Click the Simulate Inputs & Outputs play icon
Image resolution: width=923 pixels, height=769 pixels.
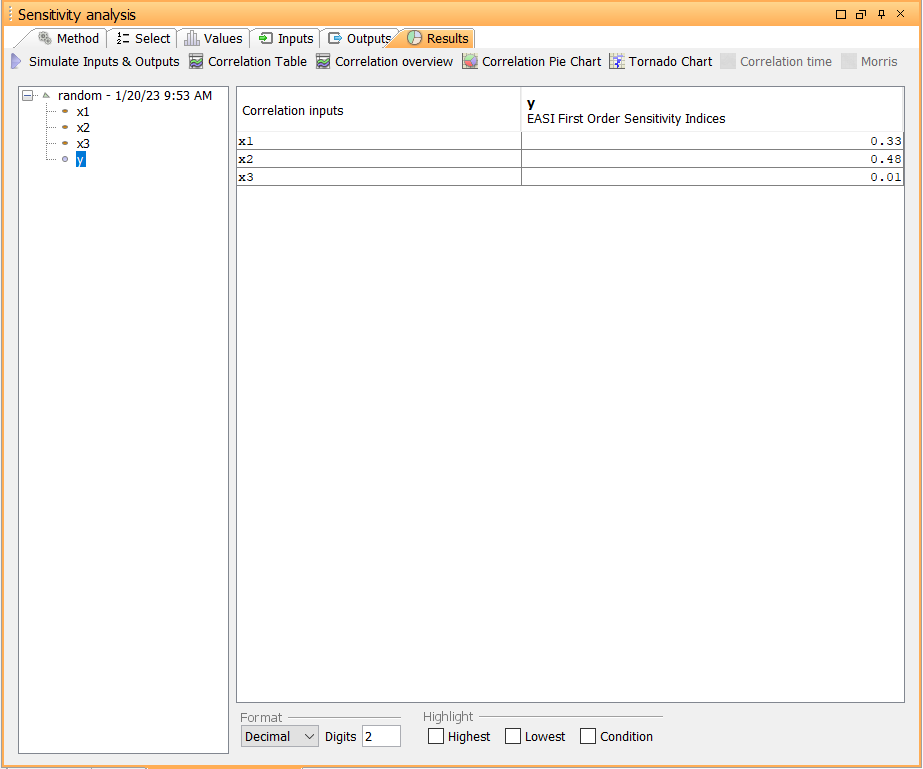coord(16,61)
